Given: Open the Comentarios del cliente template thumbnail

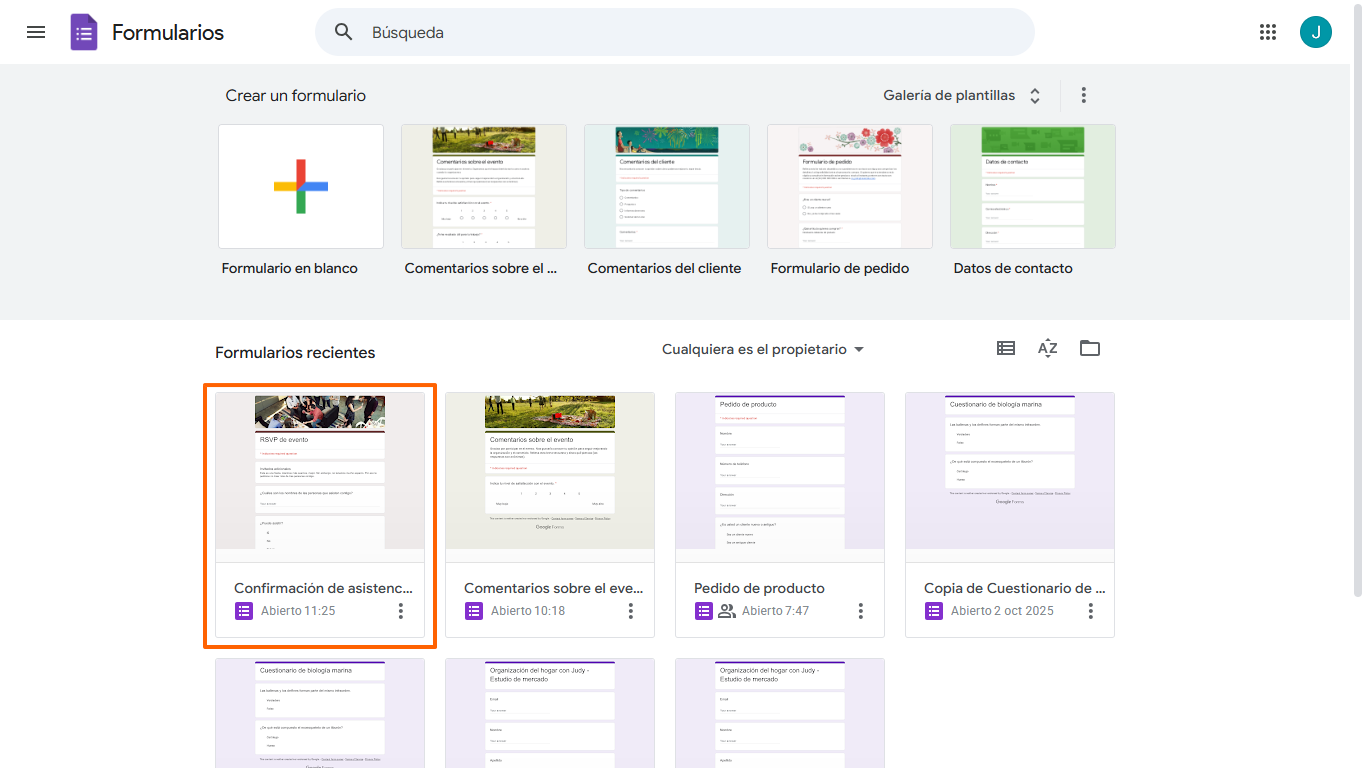Looking at the screenshot, I should (x=666, y=186).
